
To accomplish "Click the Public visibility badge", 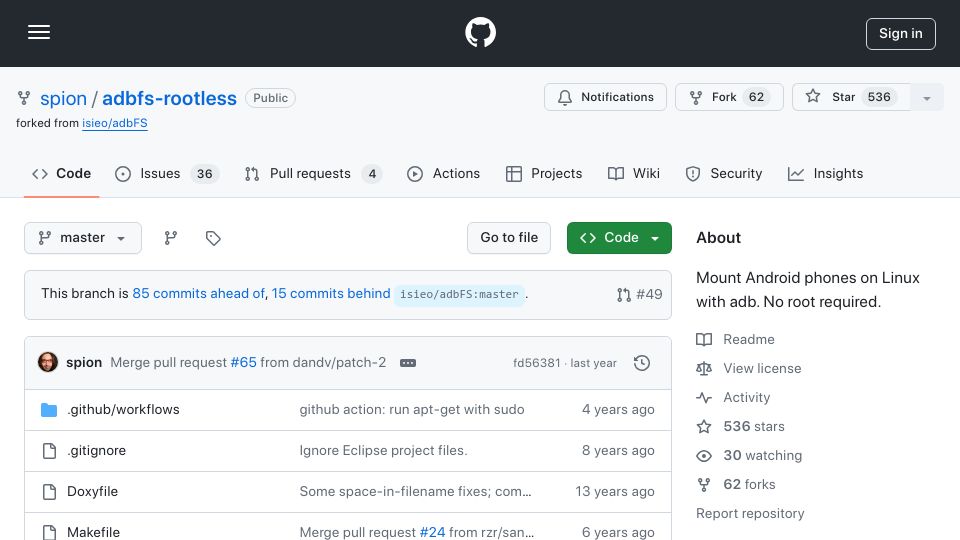I will click(x=270, y=98).
